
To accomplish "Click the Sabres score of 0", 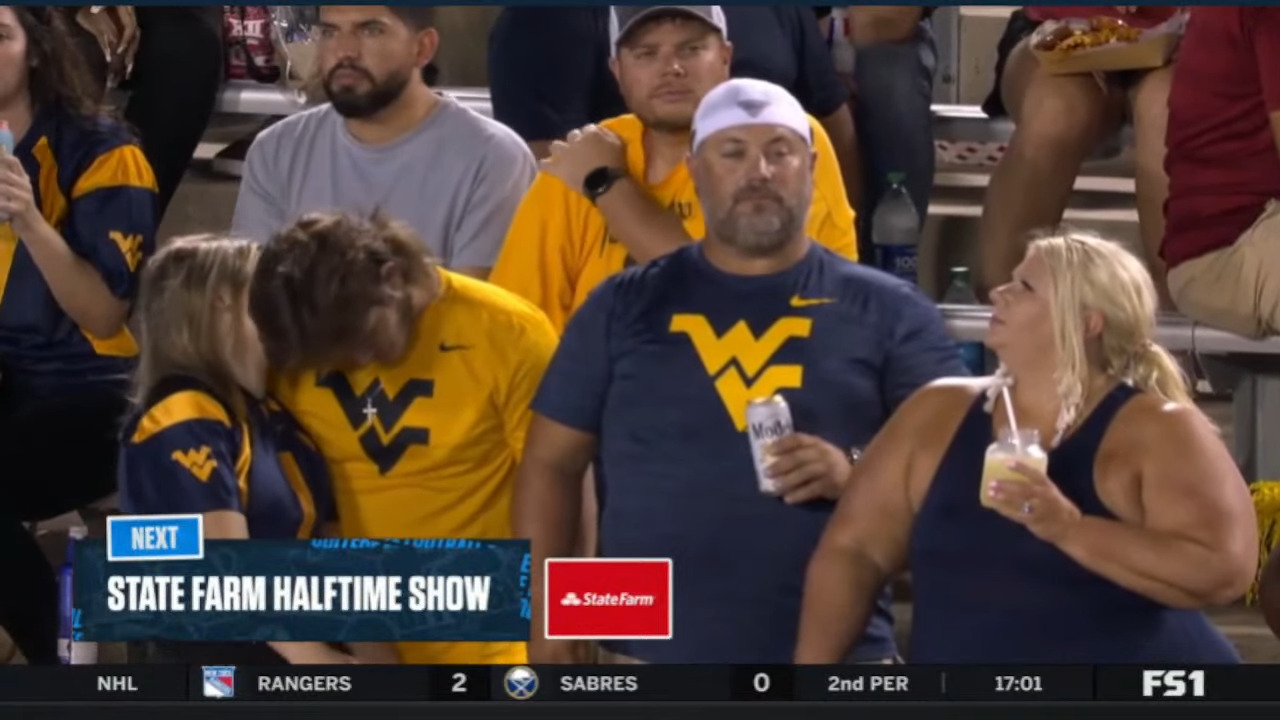I will coord(761,683).
